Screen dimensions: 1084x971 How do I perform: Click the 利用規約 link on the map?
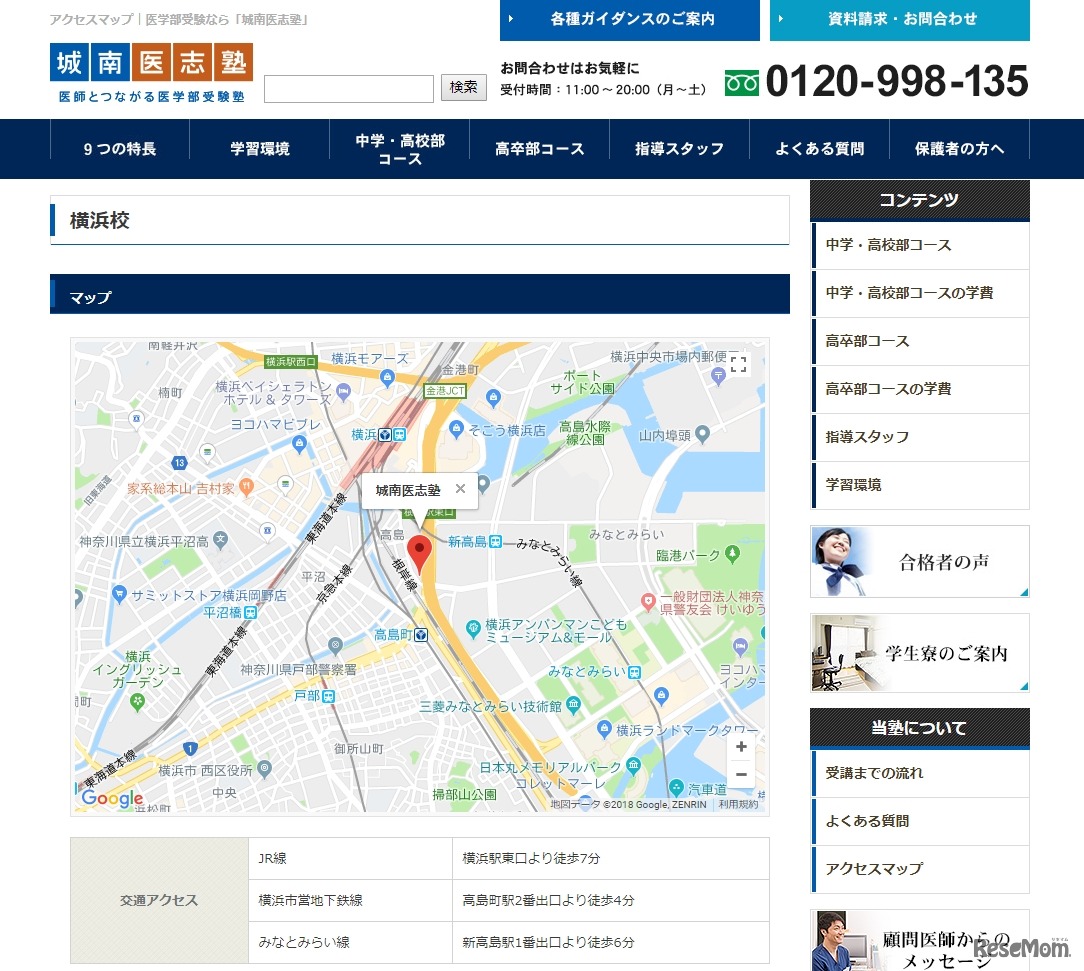(738, 804)
